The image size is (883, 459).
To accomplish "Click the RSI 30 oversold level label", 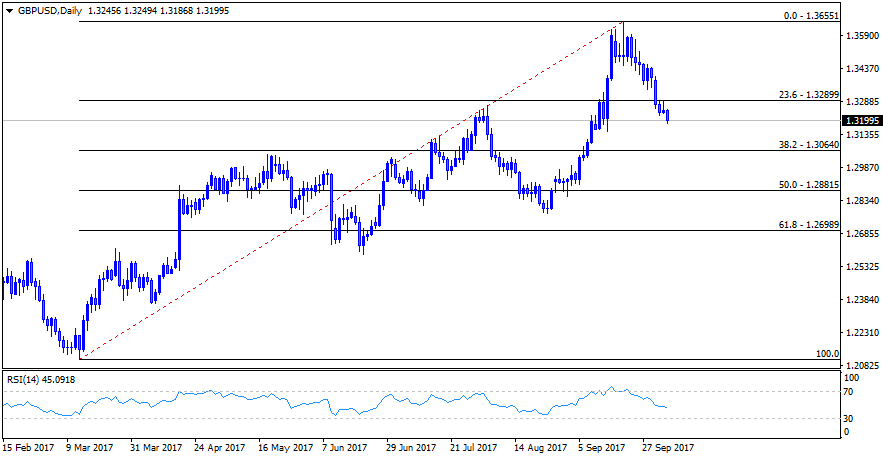I will (851, 418).
